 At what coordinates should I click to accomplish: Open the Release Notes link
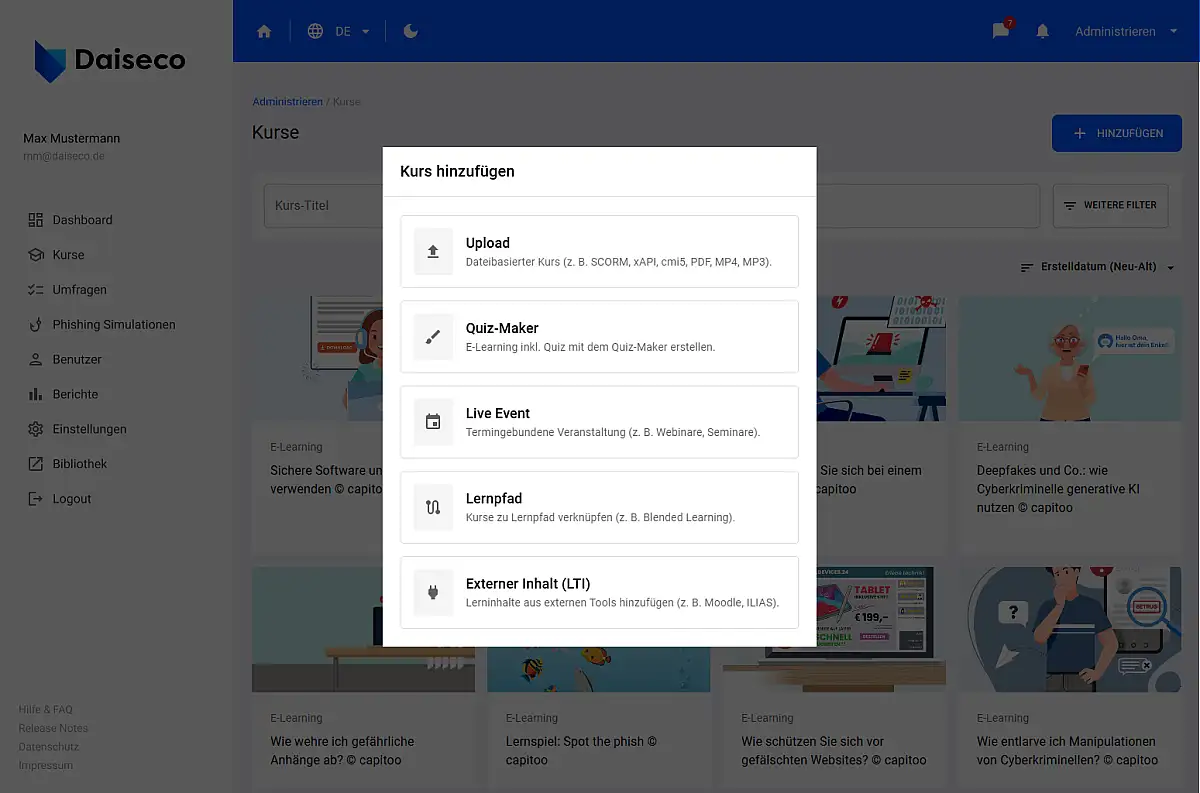tap(53, 728)
